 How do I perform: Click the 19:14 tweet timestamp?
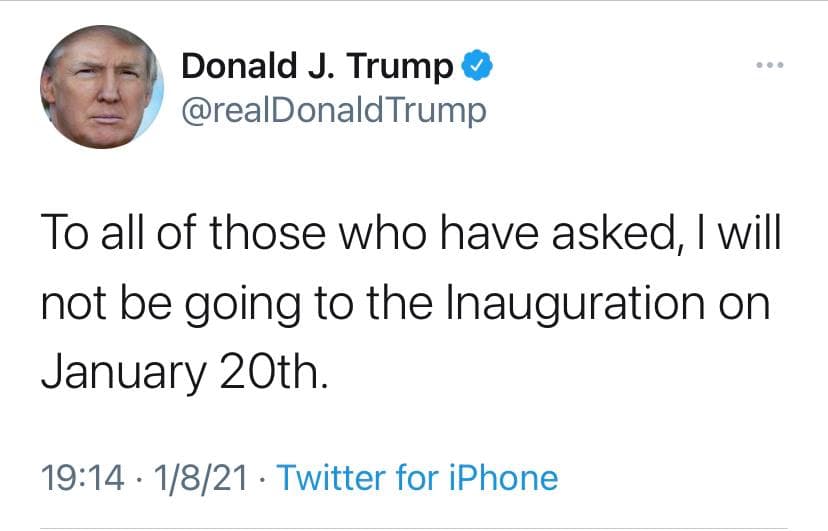[78, 477]
